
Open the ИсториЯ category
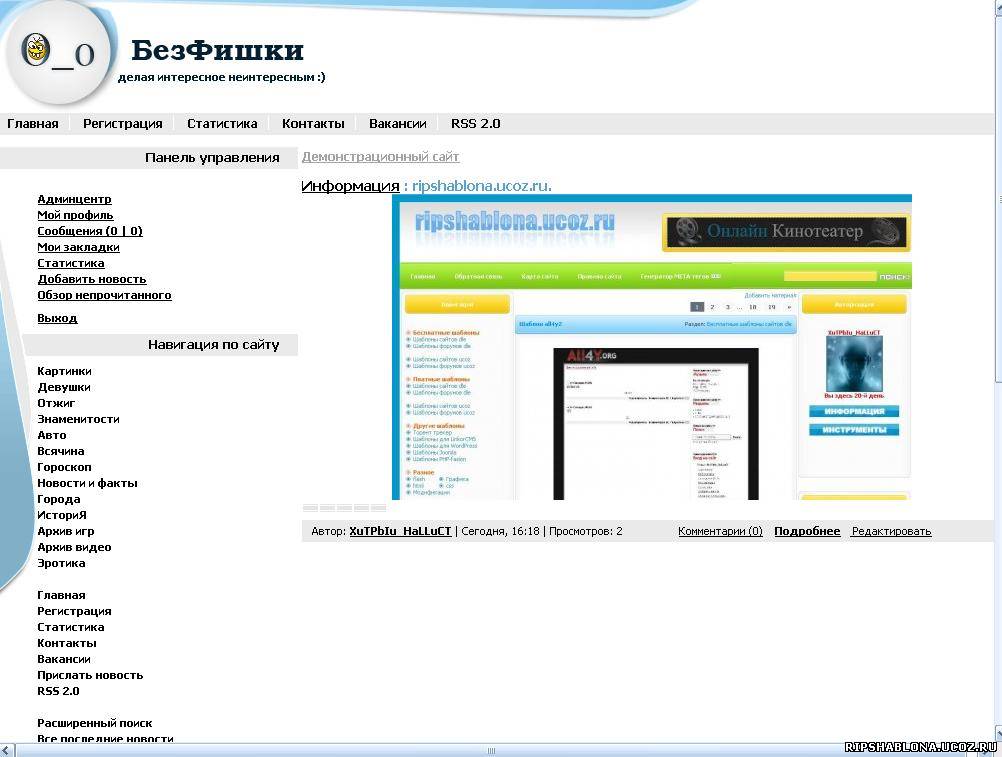(x=61, y=515)
